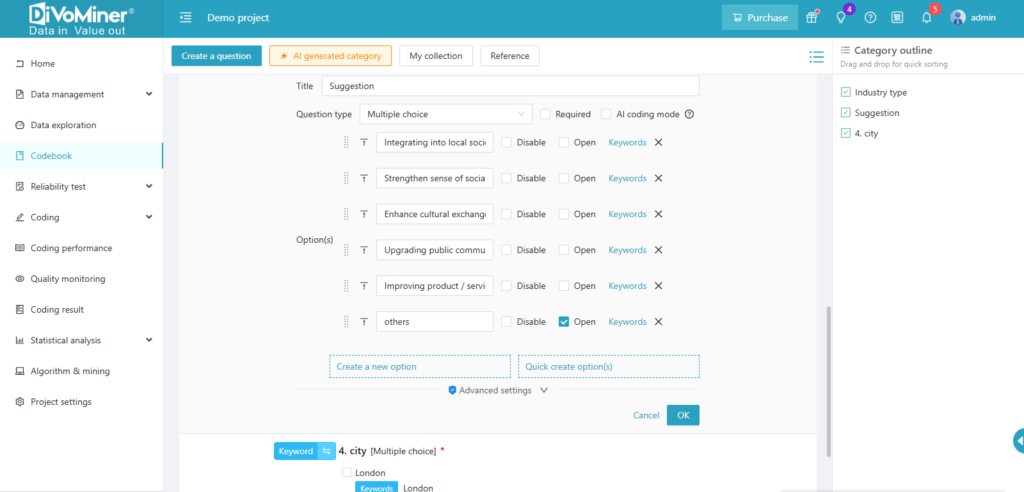The width and height of the screenshot is (1024, 492).
Task: Switch to the My collection tab
Action: point(436,56)
